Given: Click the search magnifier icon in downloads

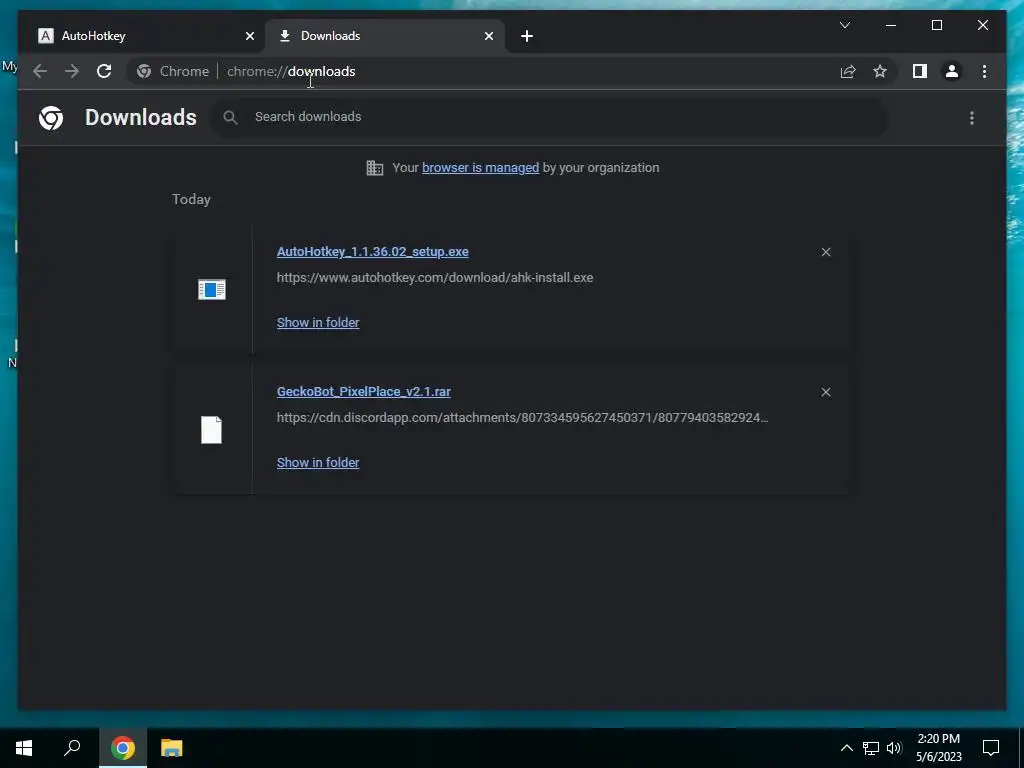Looking at the screenshot, I should 230,117.
